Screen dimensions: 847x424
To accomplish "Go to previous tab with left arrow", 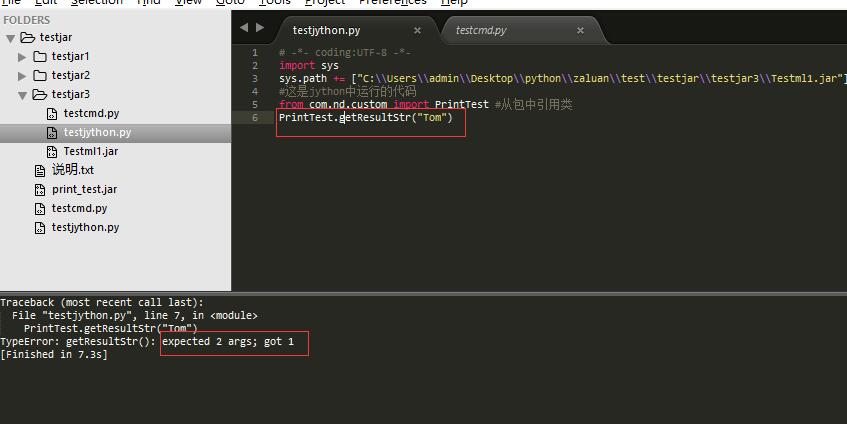I will click(244, 28).
